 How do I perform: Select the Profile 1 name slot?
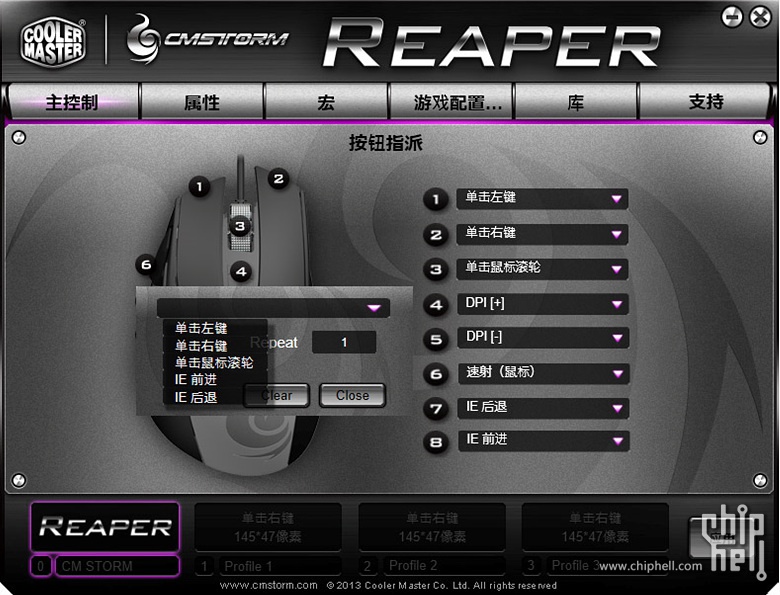point(280,566)
